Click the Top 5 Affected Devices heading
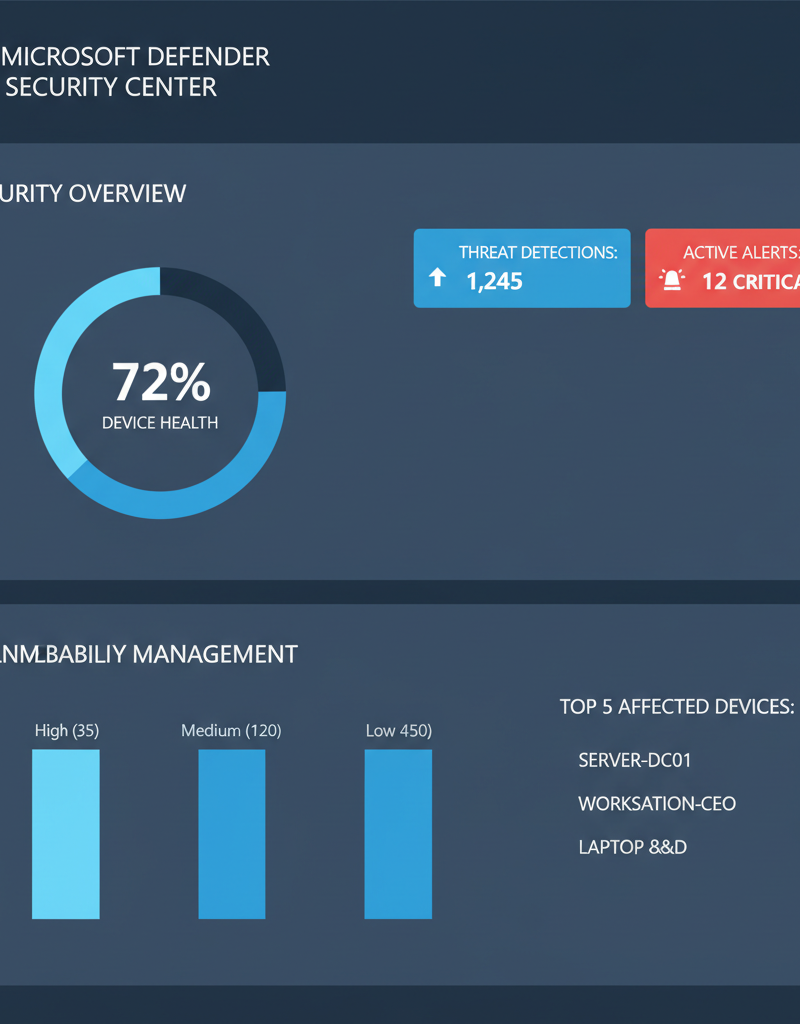The height and width of the screenshot is (1024, 800). (x=677, y=707)
